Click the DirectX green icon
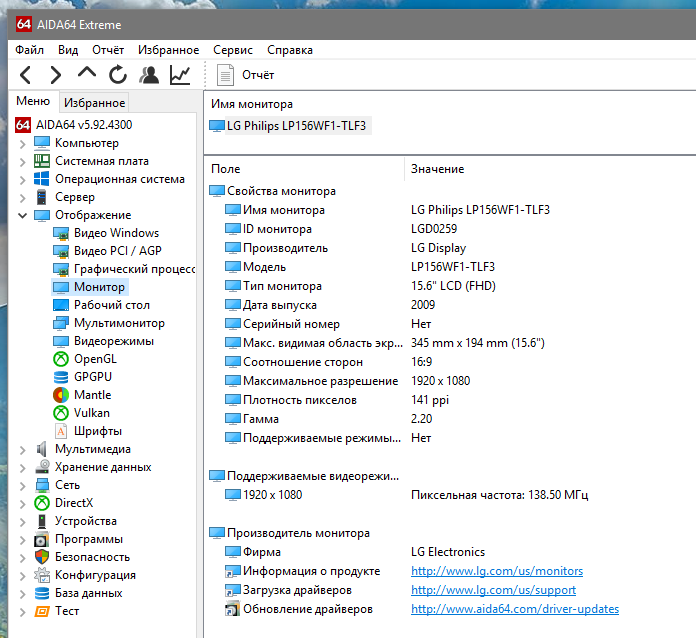Screen dimensions: 696x638 (42, 503)
